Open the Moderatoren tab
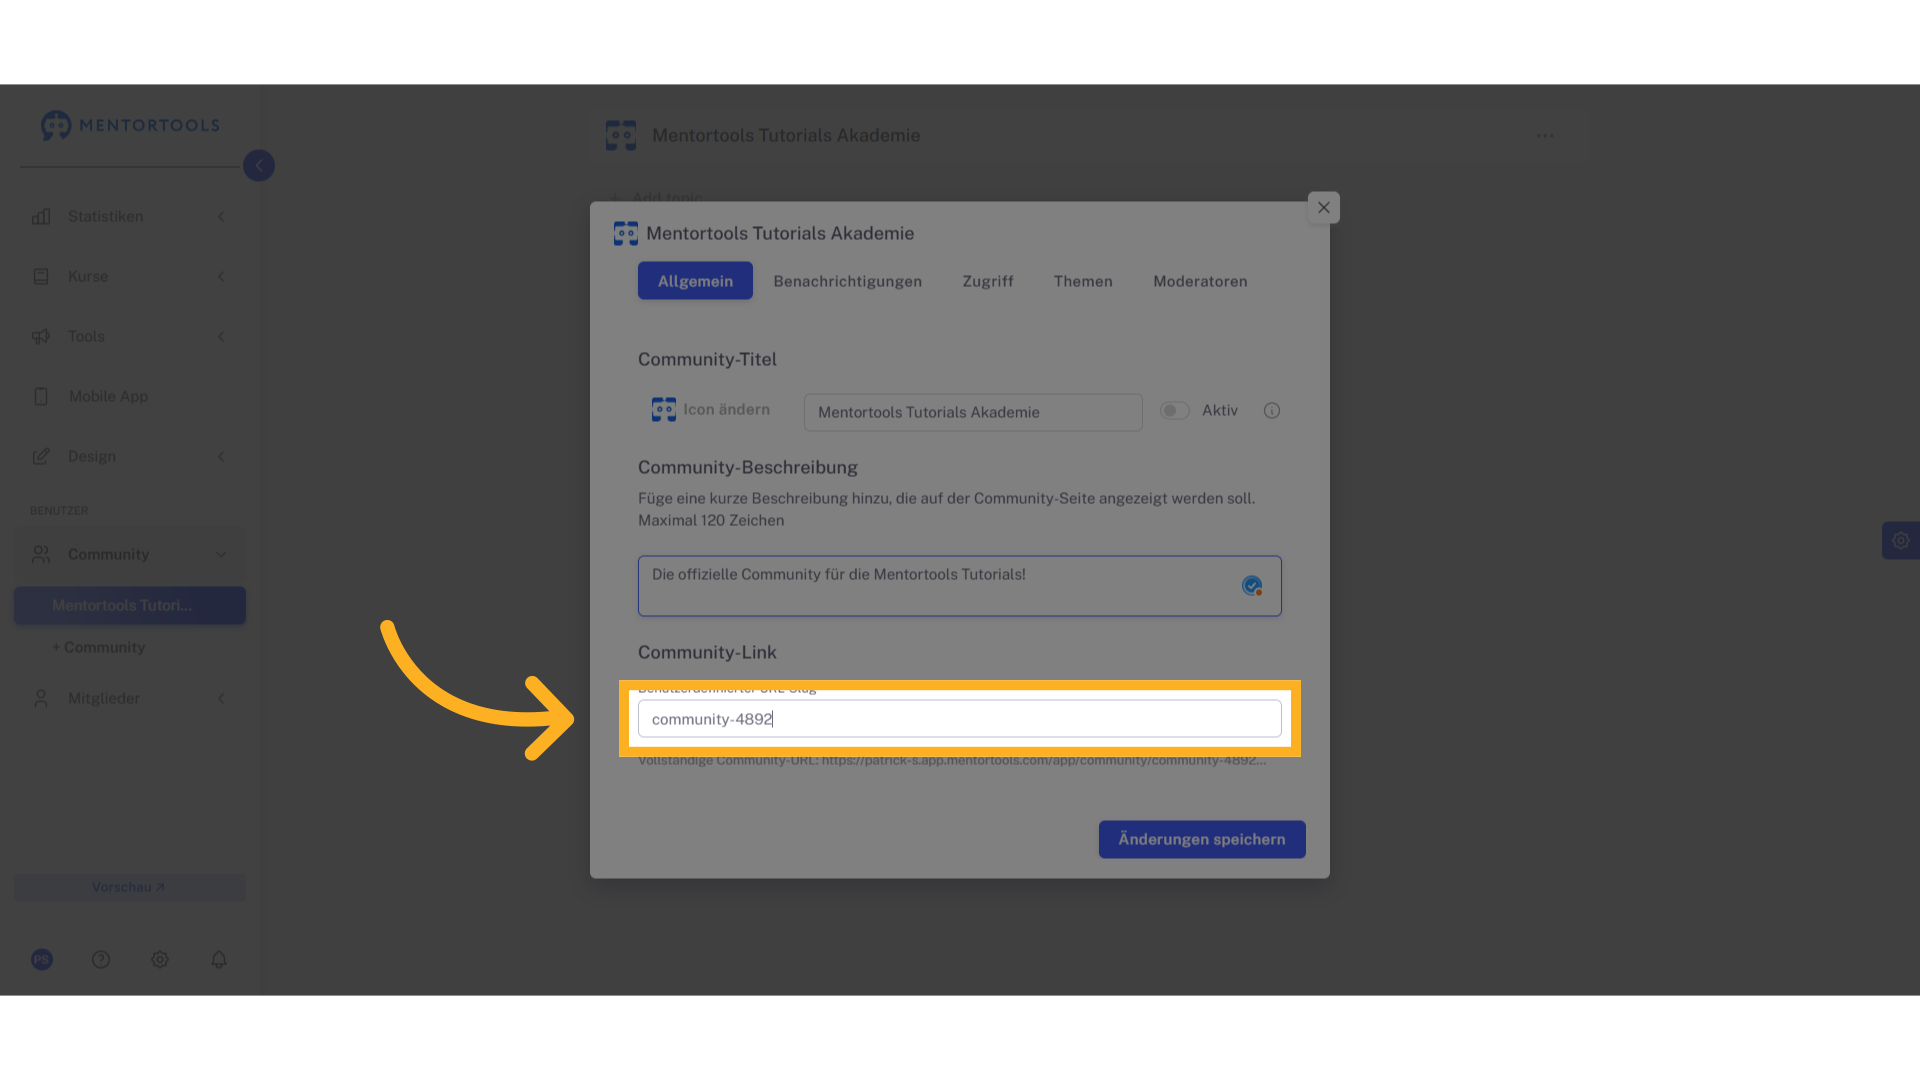 pyautogui.click(x=1200, y=281)
